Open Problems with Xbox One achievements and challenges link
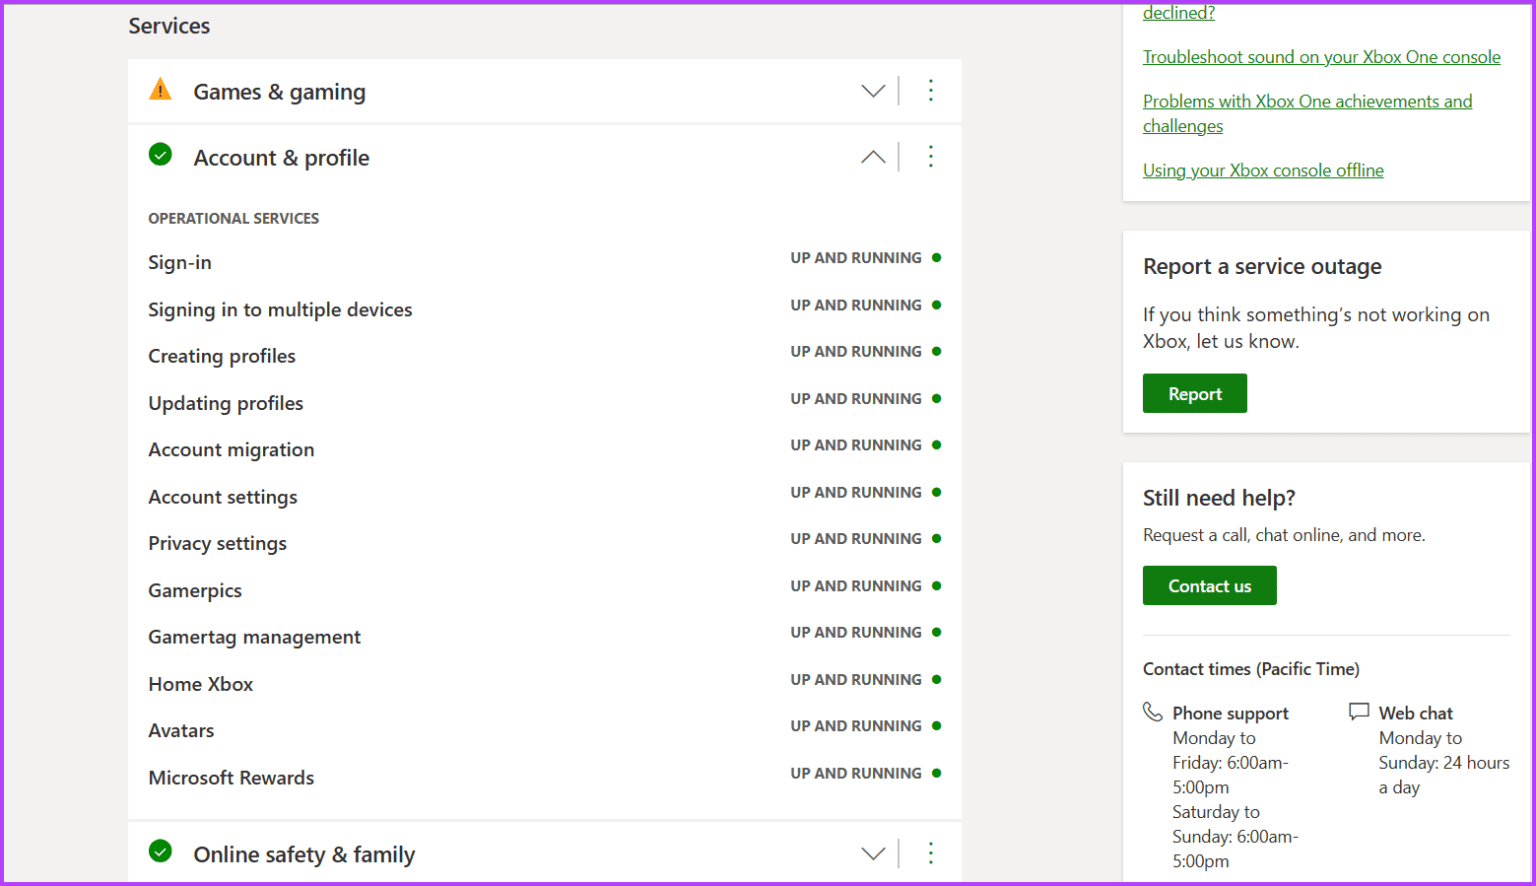Viewport: 1536px width, 886px height. point(1308,113)
